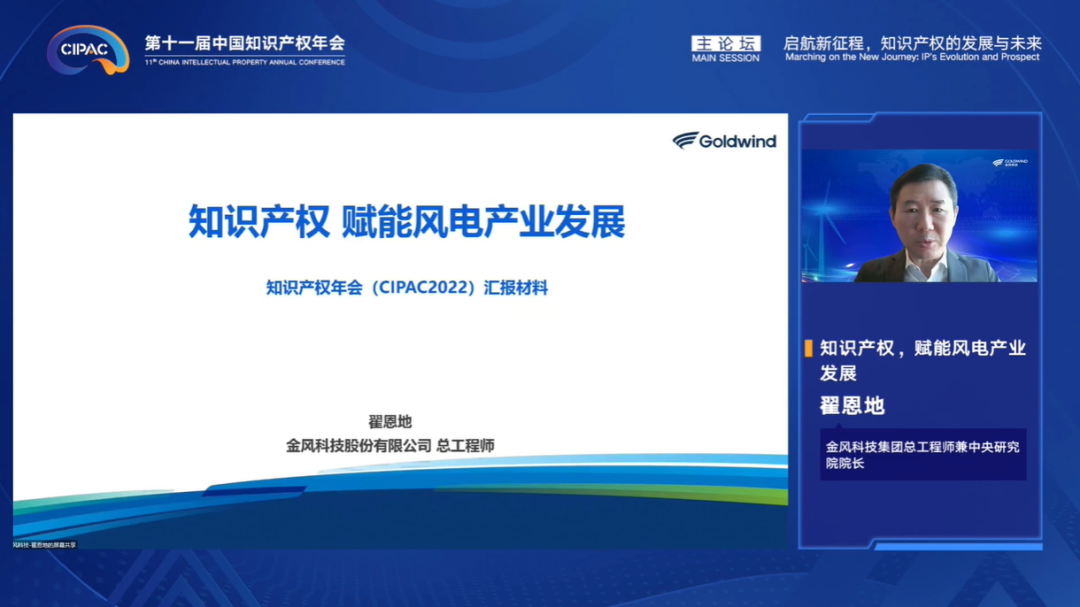Click the screen share label at slide bottom-left
This screenshot has height=607, width=1080.
(45, 544)
